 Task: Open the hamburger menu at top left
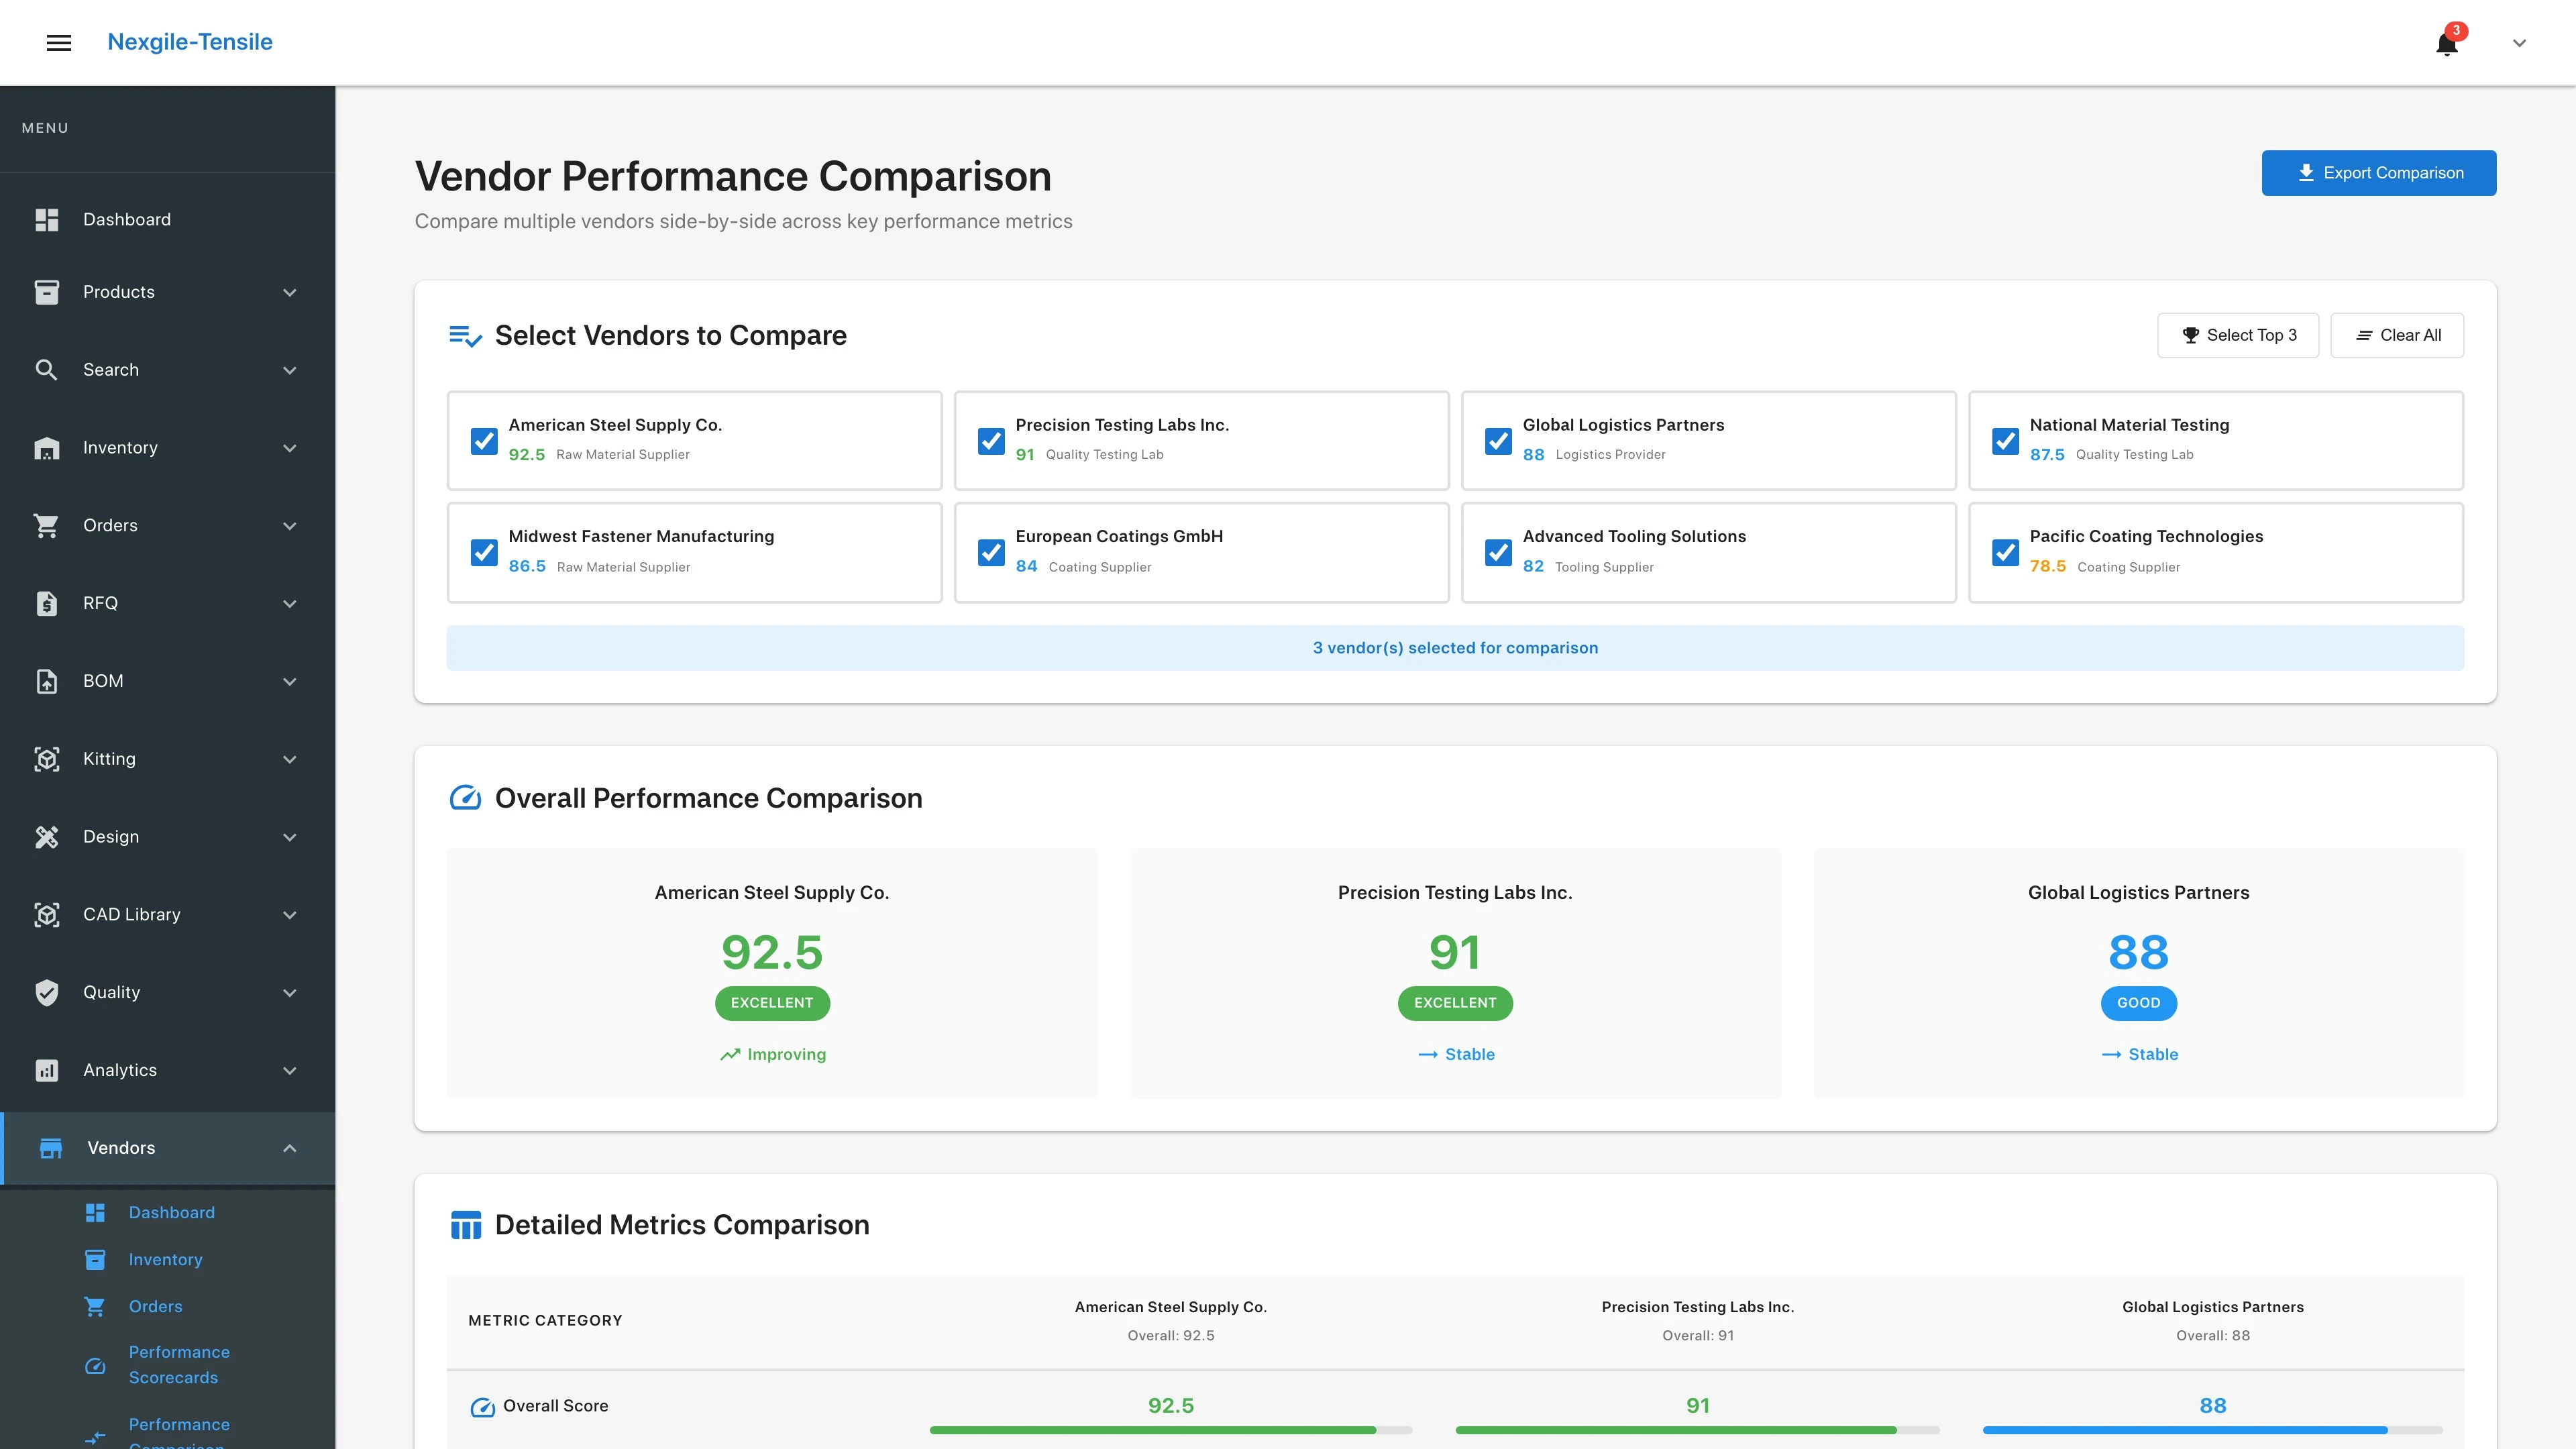point(59,42)
